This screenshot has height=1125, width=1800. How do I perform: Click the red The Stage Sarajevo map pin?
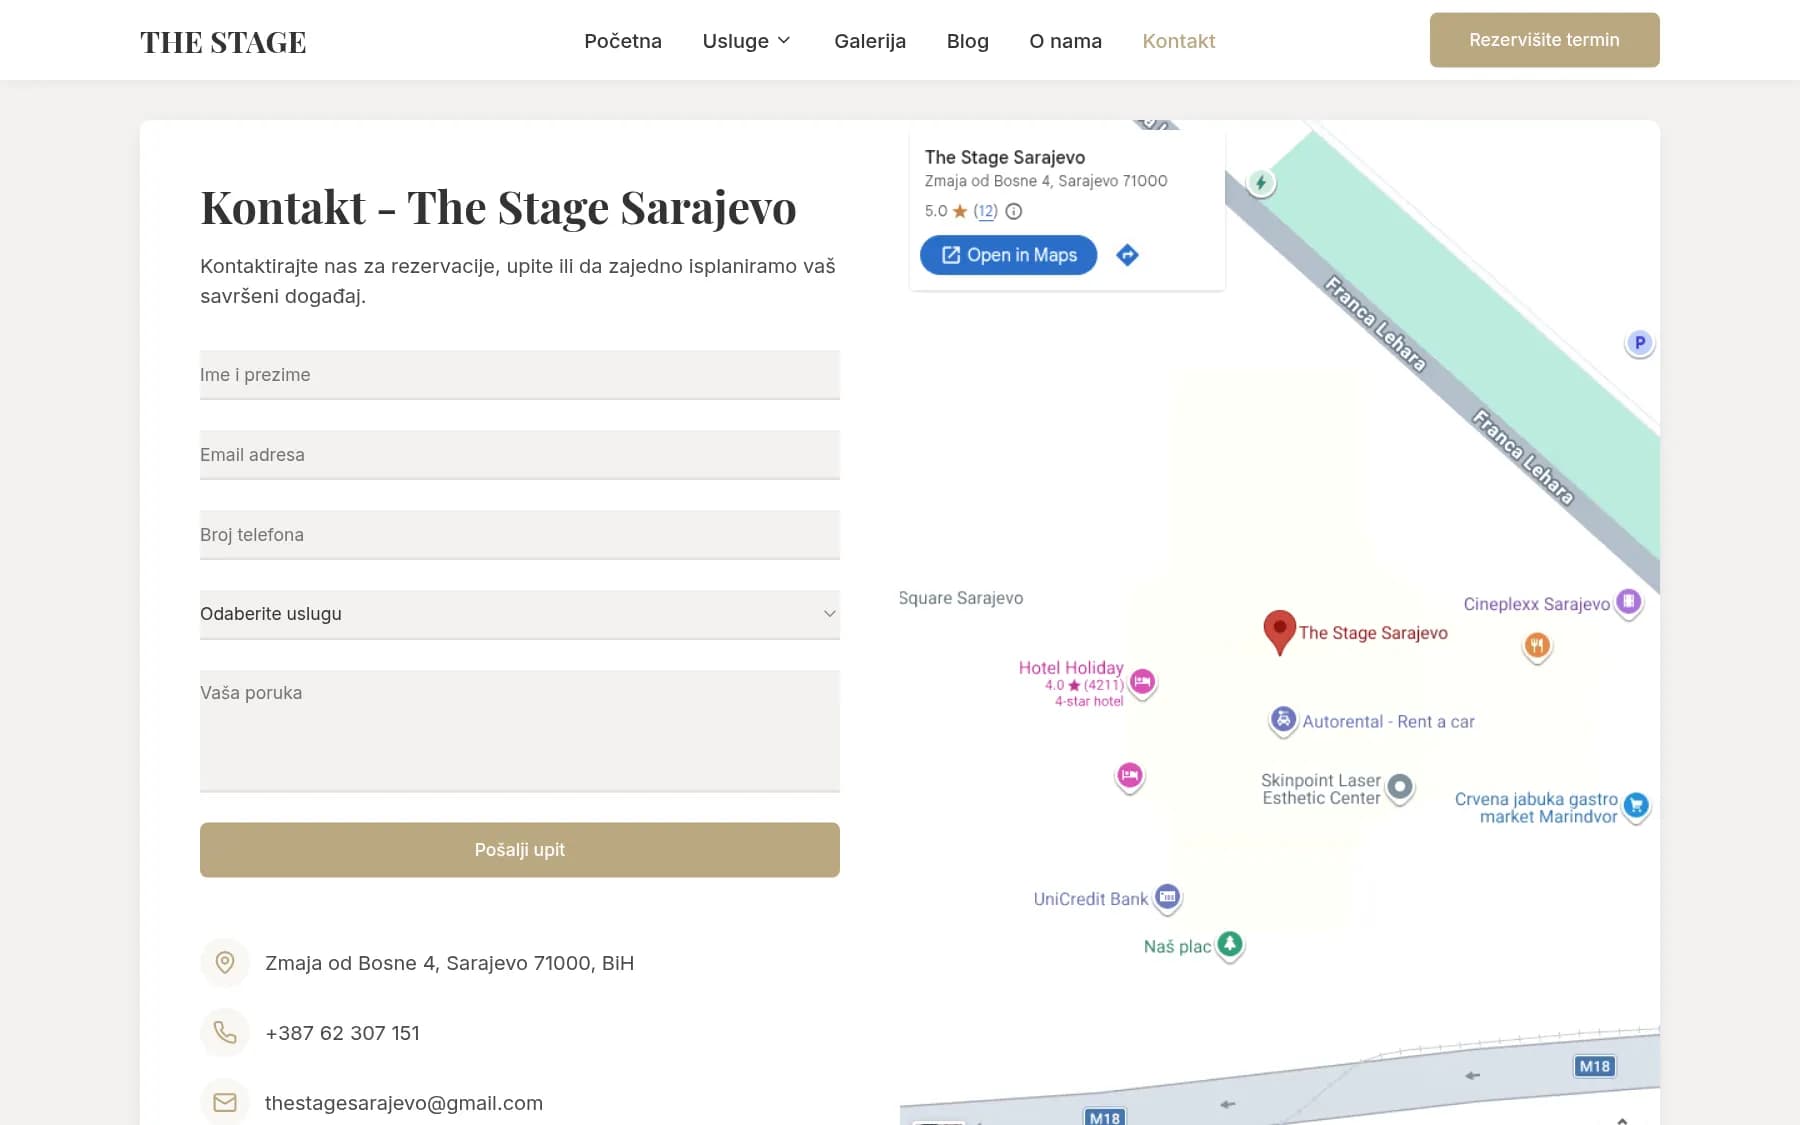(1279, 632)
